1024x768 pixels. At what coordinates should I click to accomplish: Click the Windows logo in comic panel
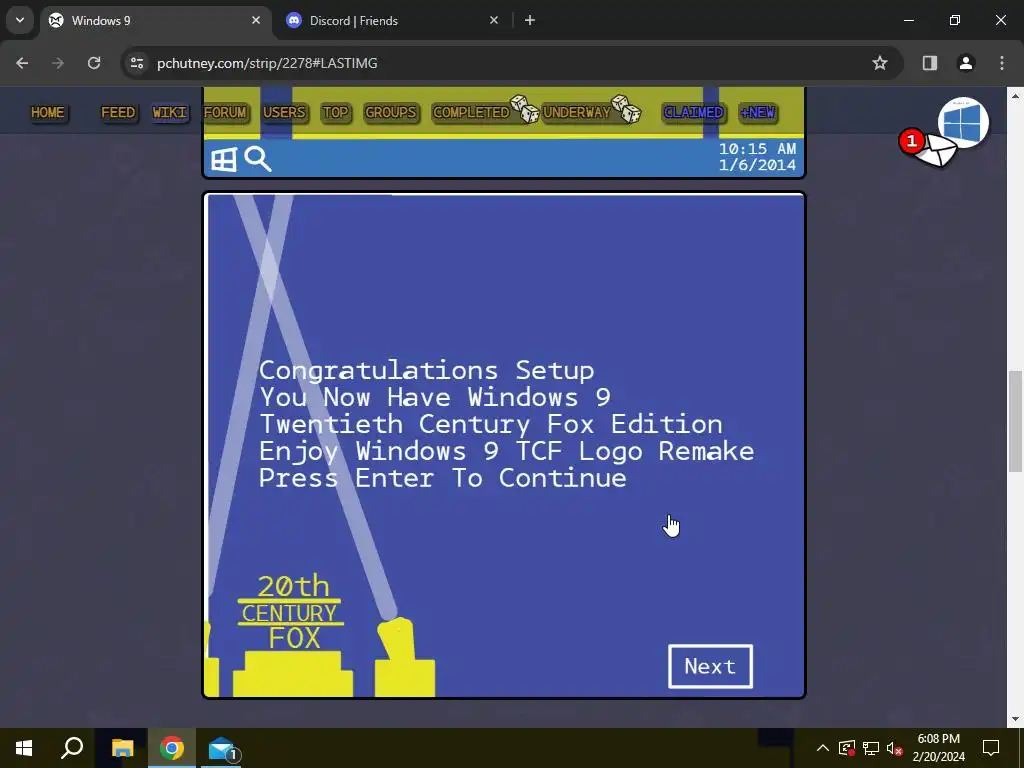coord(223,159)
